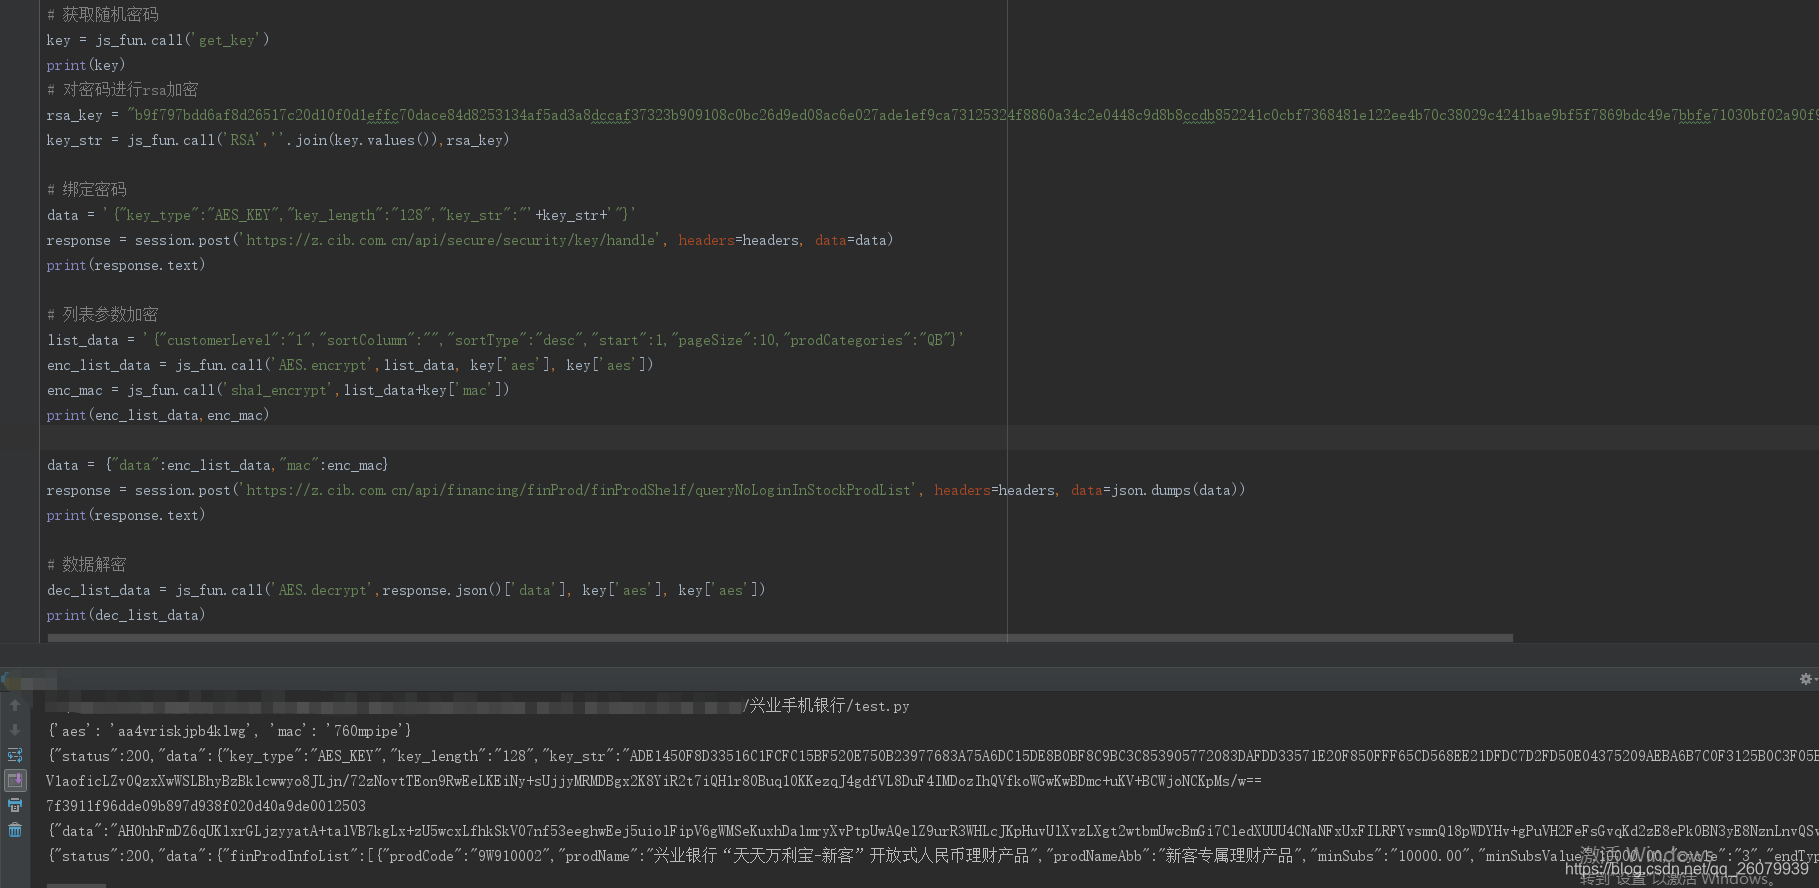This screenshot has height=888, width=1819.
Task: Click console hash 7f3911f96dde09b897d938f020d40a9de0012503
Action: 206,806
